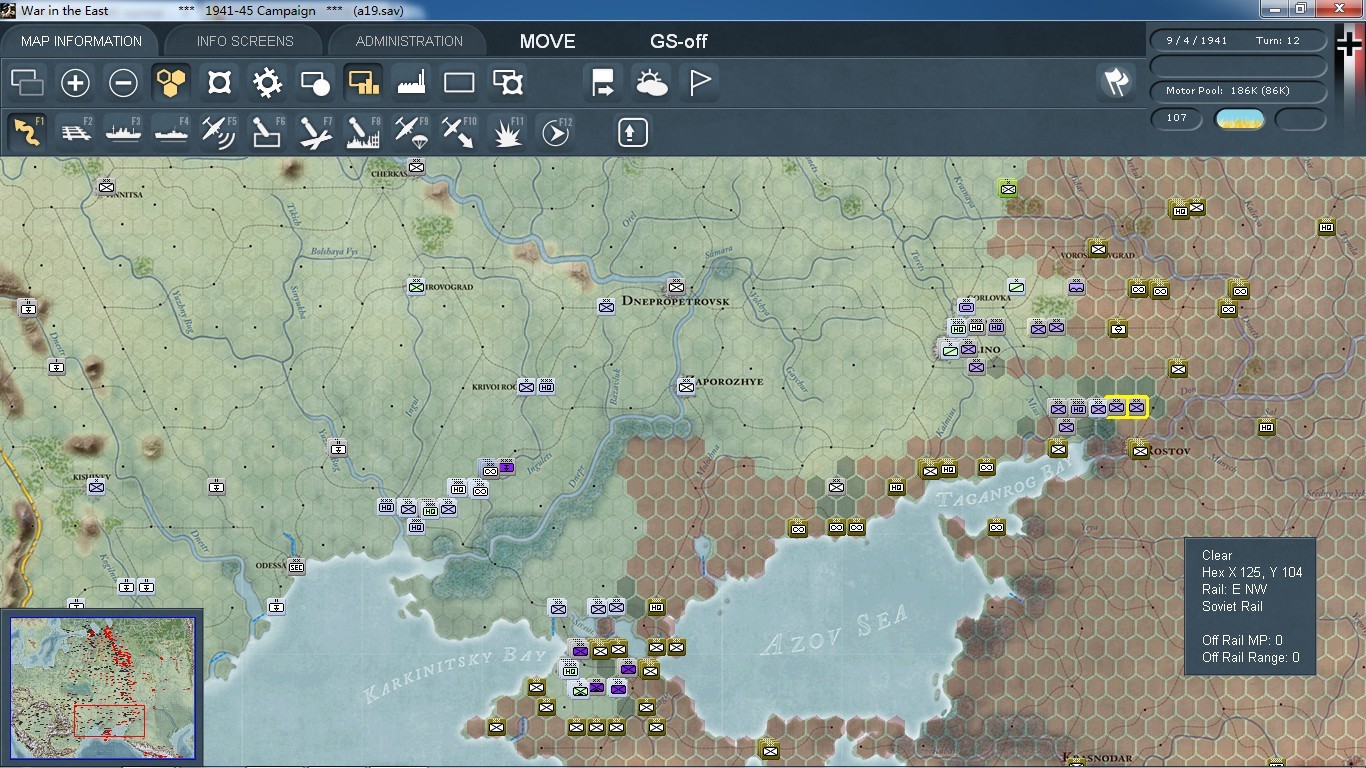
Task: Click the MOVE mode label
Action: pos(548,41)
